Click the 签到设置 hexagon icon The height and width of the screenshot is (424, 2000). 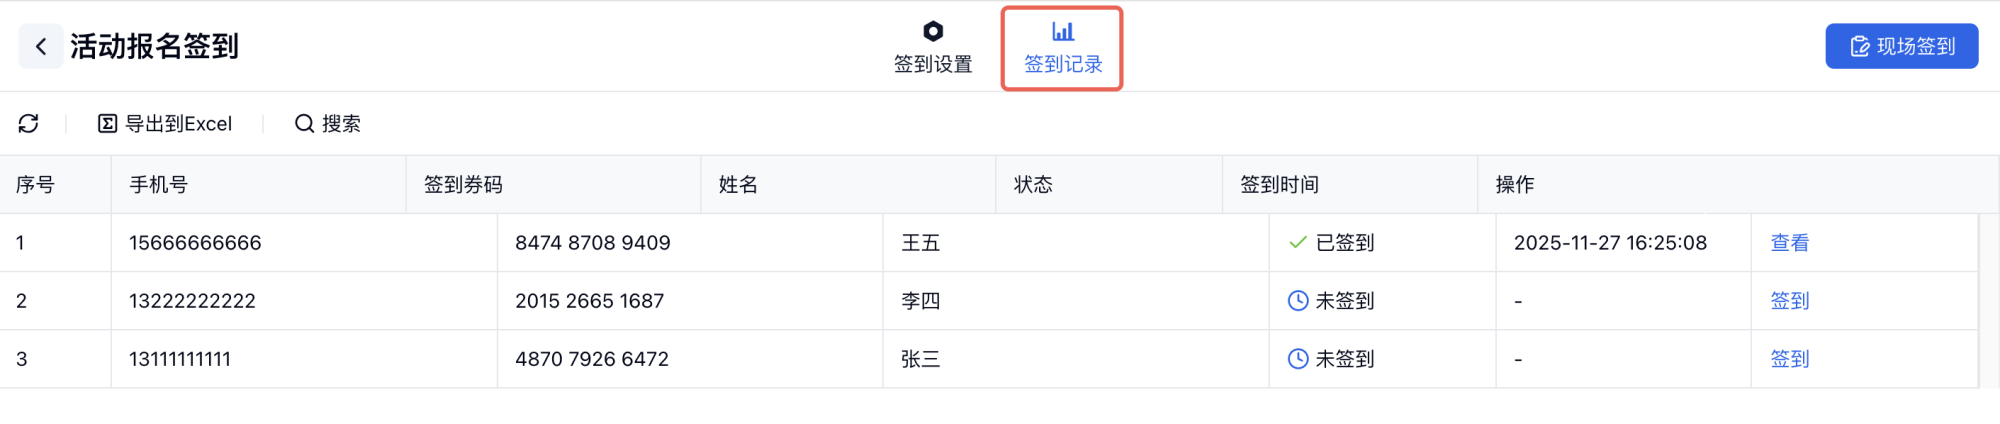933,31
